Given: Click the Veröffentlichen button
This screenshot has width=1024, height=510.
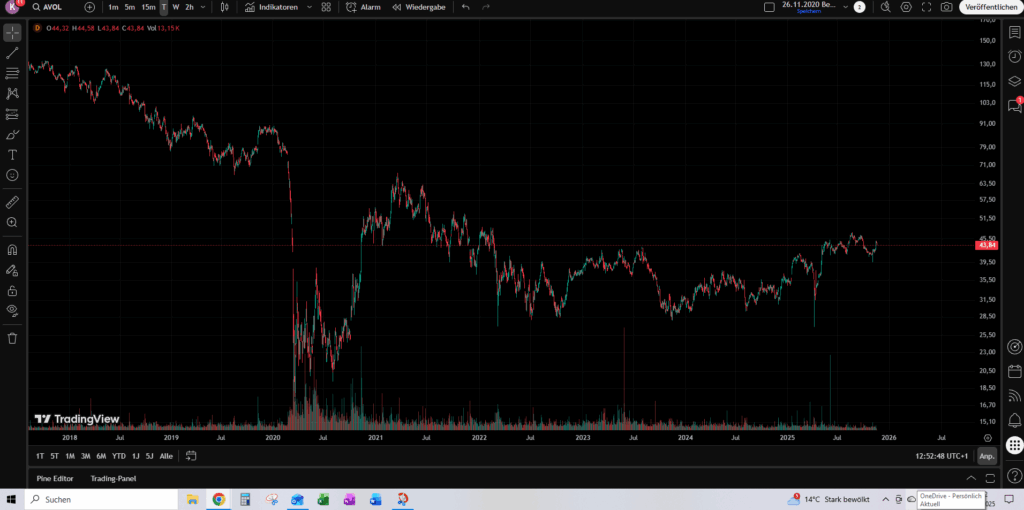Looking at the screenshot, I should (990, 7).
